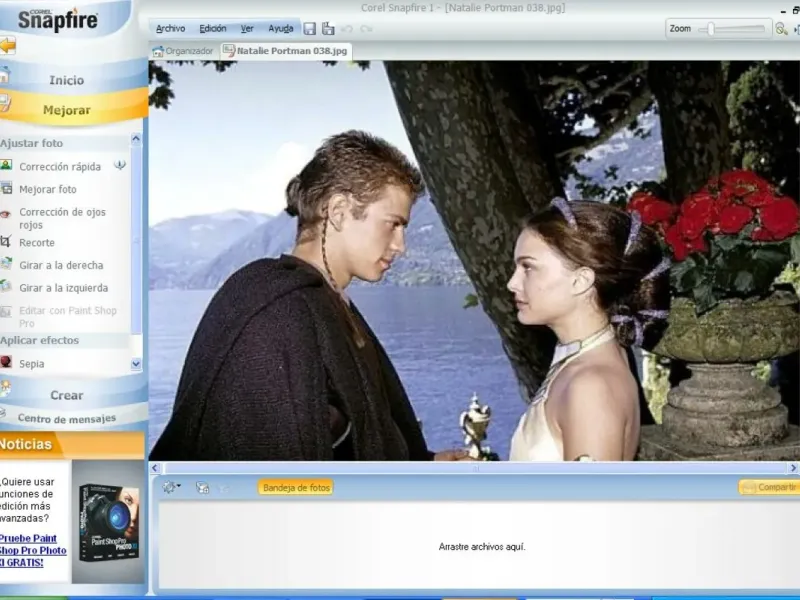This screenshot has width=800, height=600.
Task: Click Corrección de ojos rojos text
Action: [62, 218]
